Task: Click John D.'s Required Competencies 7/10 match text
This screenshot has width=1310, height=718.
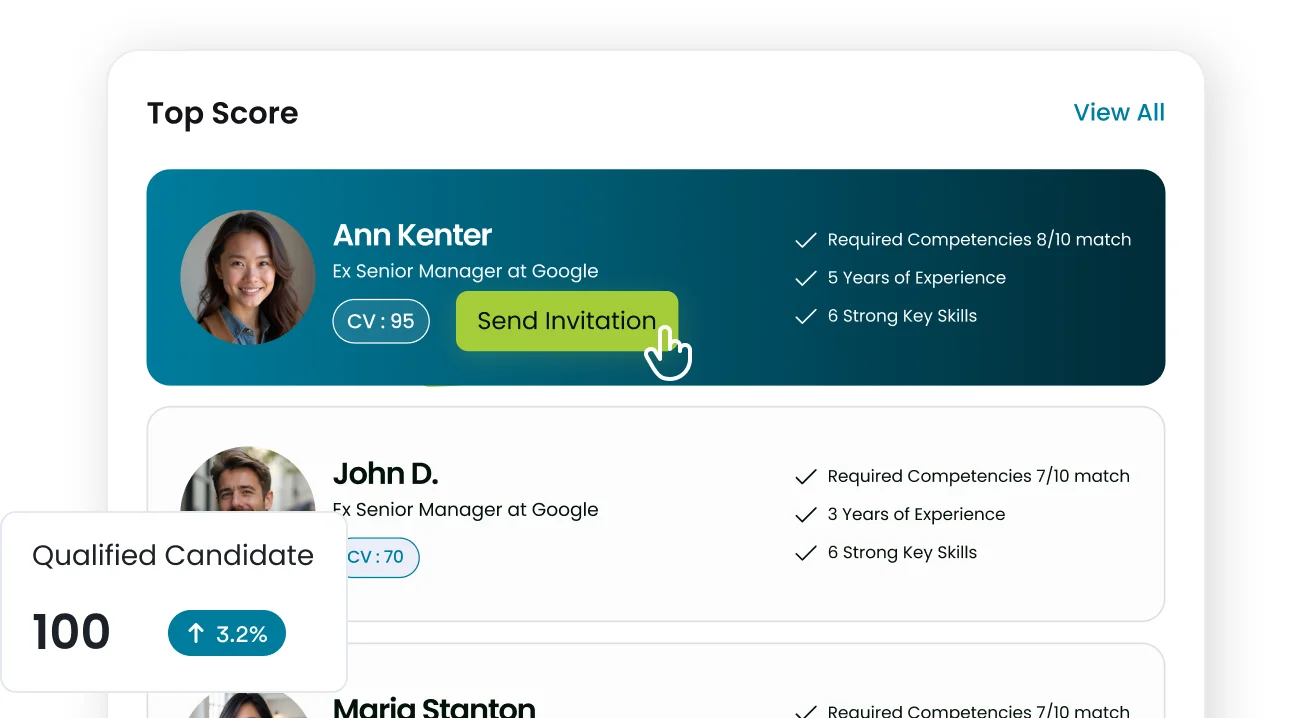Action: [x=978, y=476]
